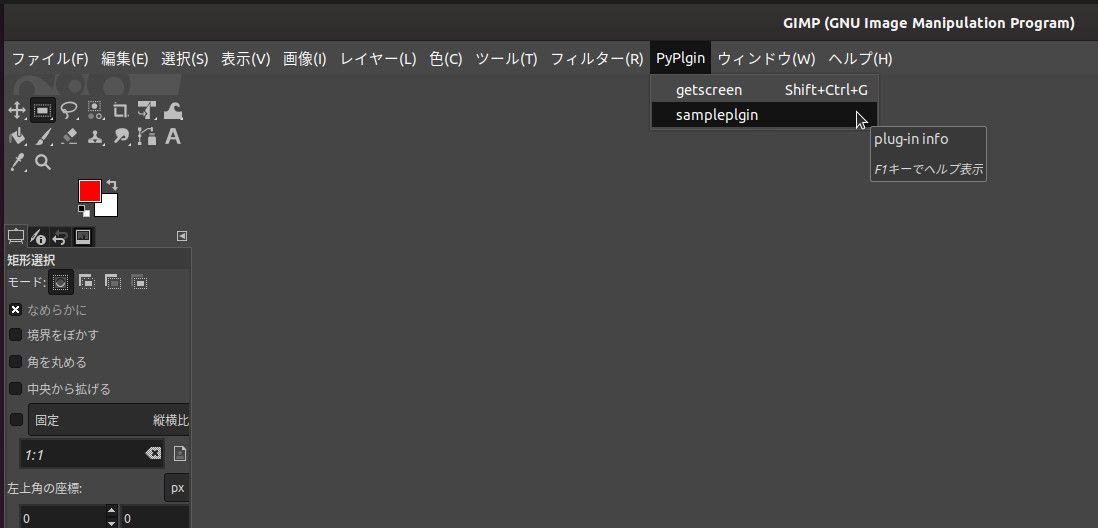Open the 固定 縦横比 dropdown
This screenshot has width=1098, height=528.
[x=109, y=420]
